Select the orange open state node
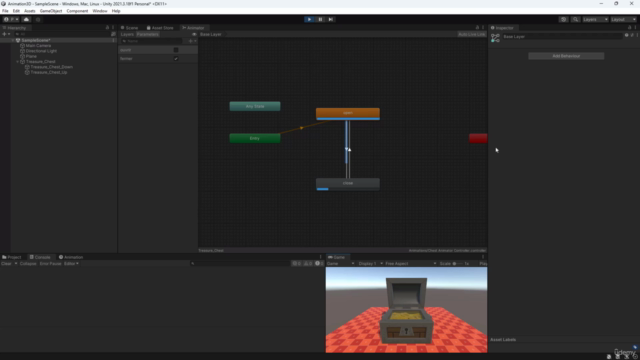640x360 pixels. coord(348,113)
